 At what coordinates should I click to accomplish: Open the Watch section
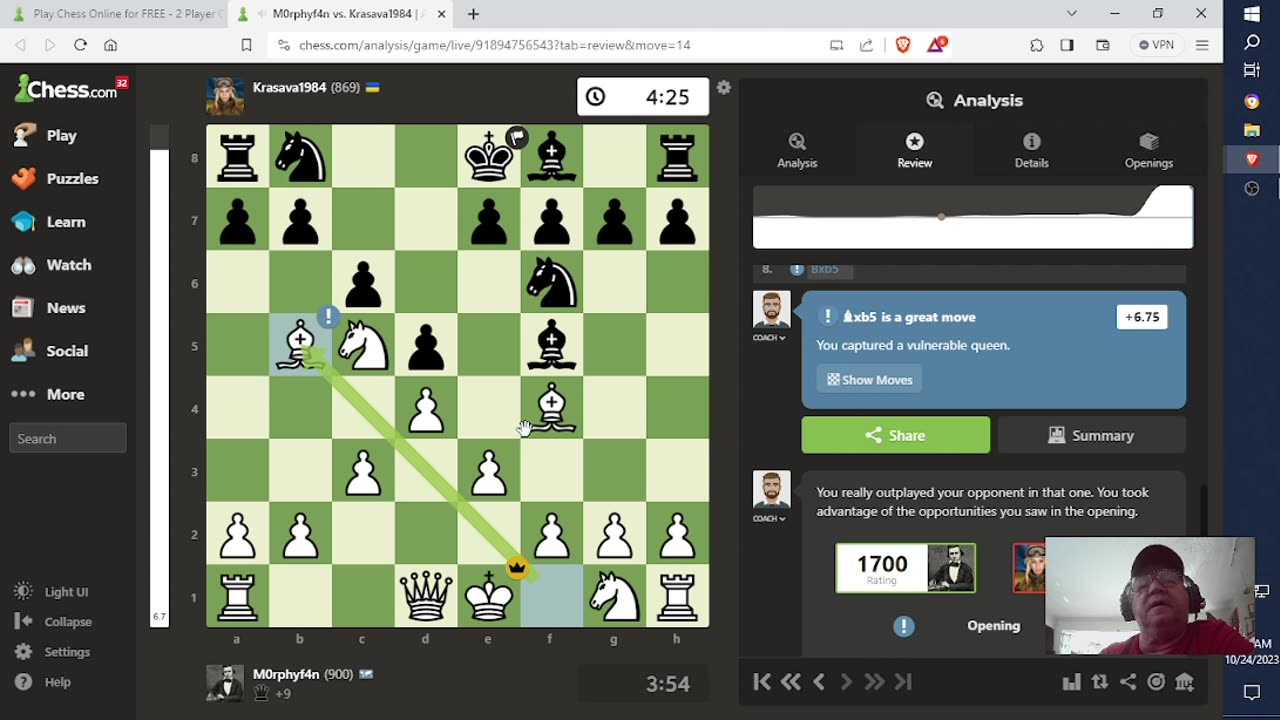pos(51,265)
